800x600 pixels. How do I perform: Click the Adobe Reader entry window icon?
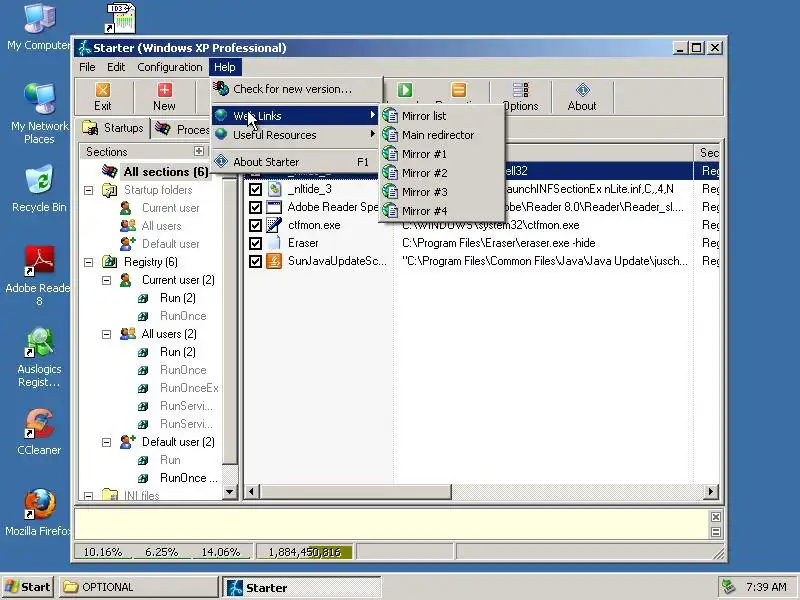pyautogui.click(x=274, y=207)
